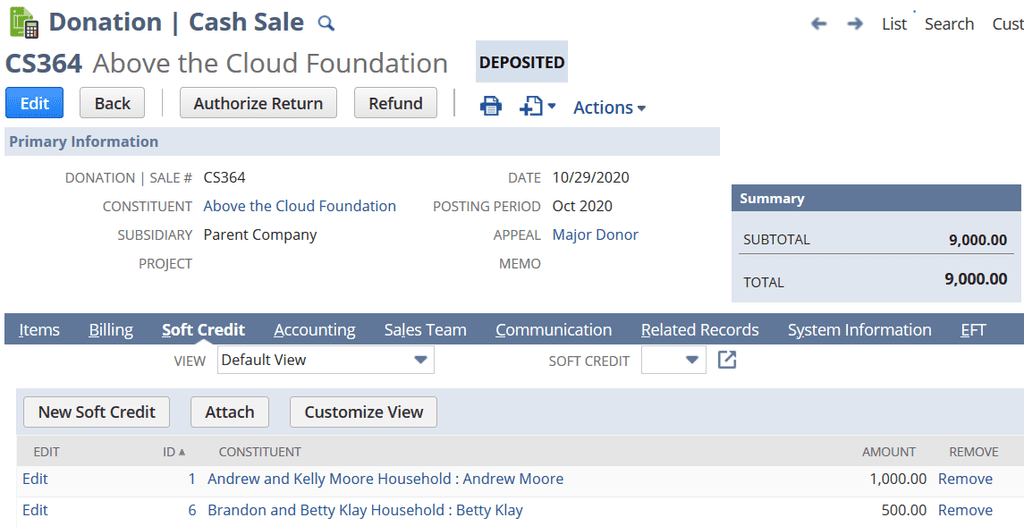Expand the Actions dropdown menu
Image resolution: width=1024 pixels, height=528 pixels.
click(609, 107)
